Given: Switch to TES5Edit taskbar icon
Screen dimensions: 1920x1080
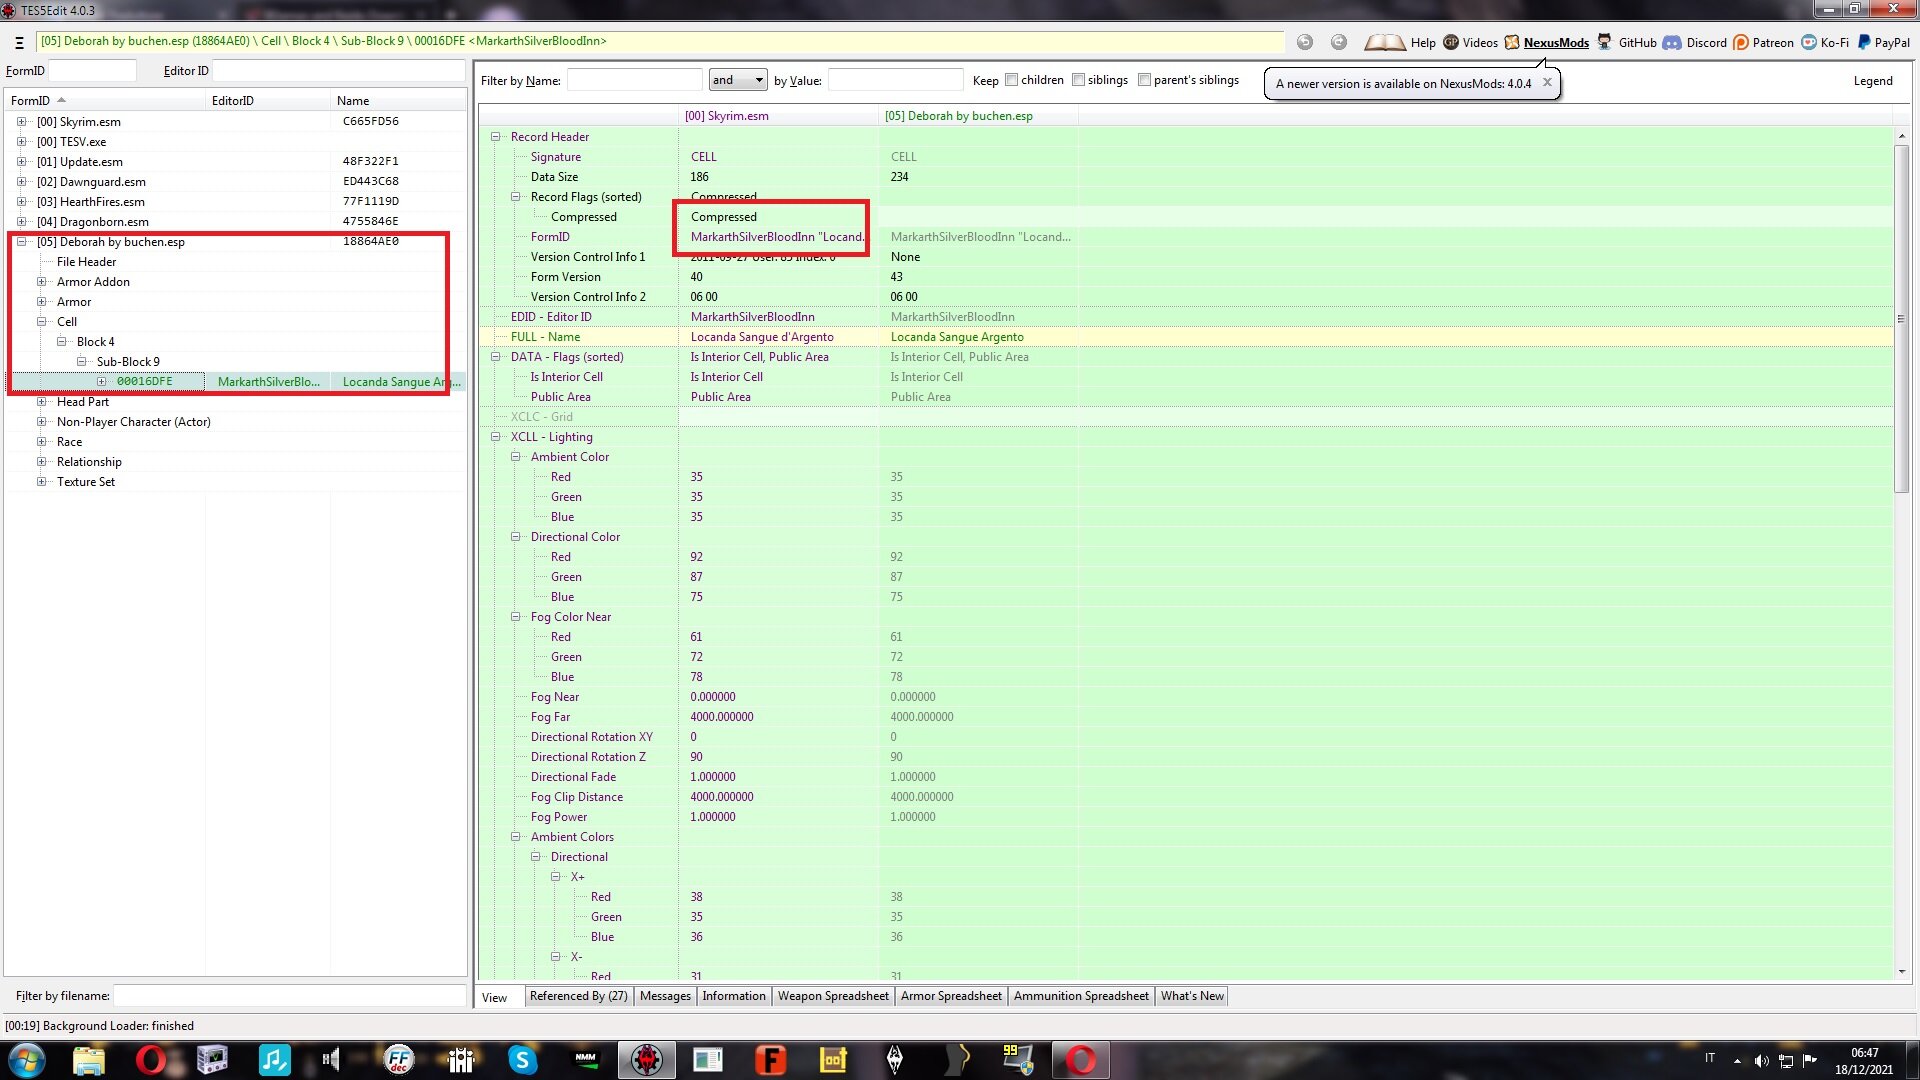Looking at the screenshot, I should (647, 1060).
